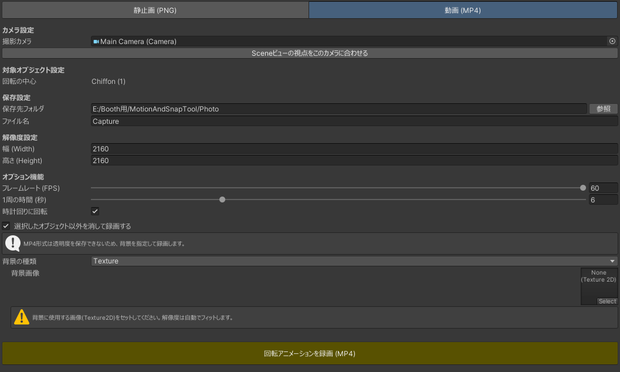620x372 pixels.
Task: Click the 回転の中心 label
Action: (19, 81)
